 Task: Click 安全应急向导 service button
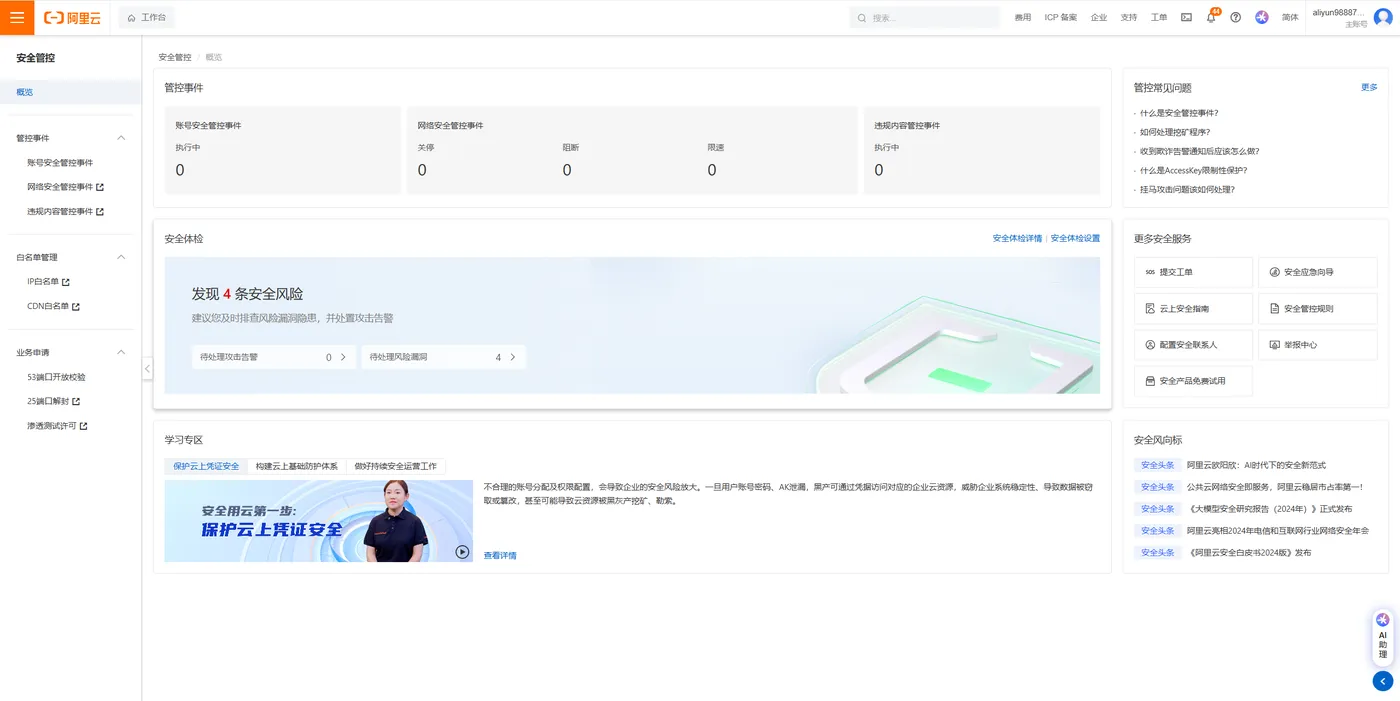point(1318,272)
